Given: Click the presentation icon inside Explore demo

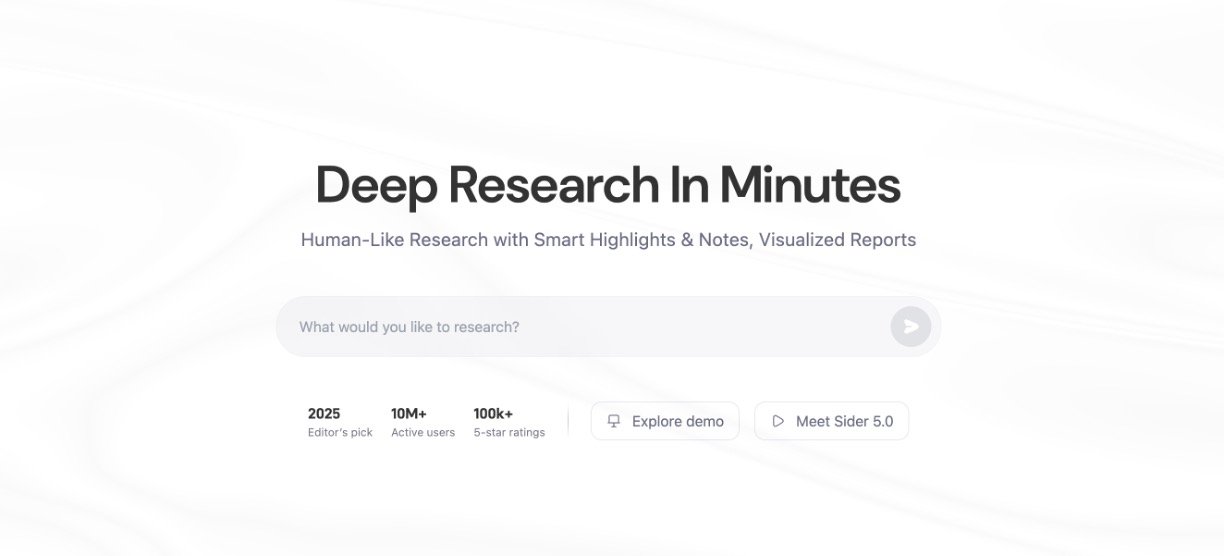Looking at the screenshot, I should click(614, 421).
